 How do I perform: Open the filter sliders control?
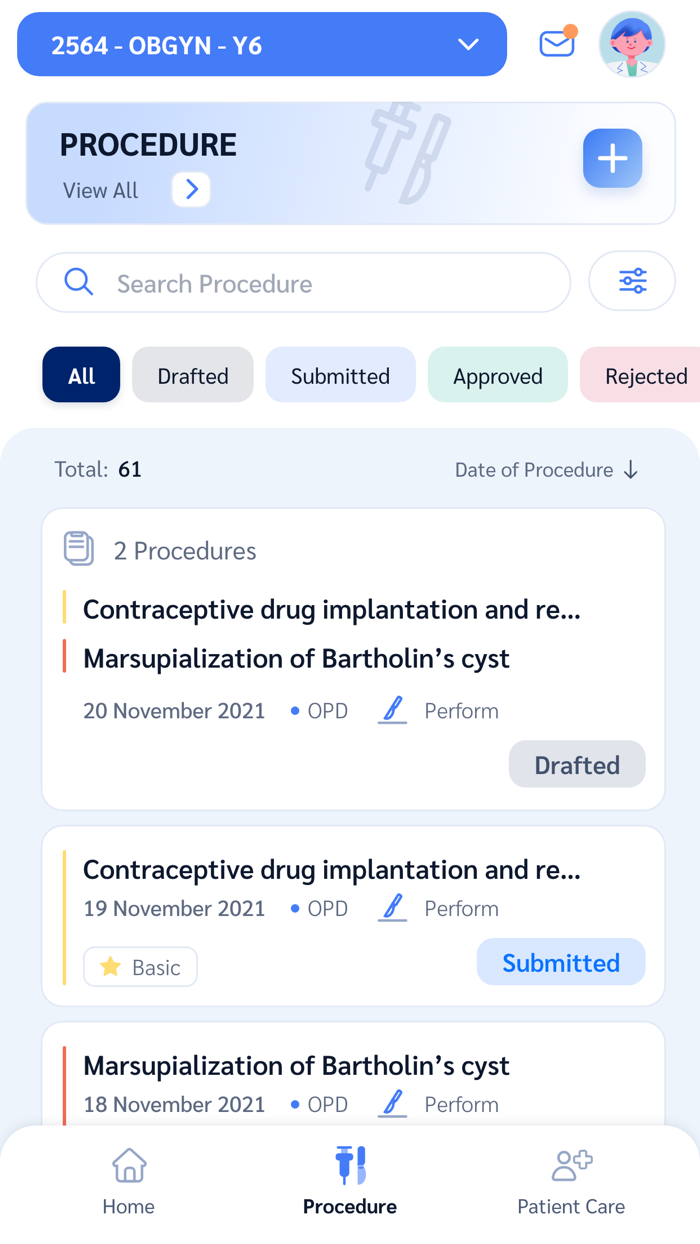(632, 281)
